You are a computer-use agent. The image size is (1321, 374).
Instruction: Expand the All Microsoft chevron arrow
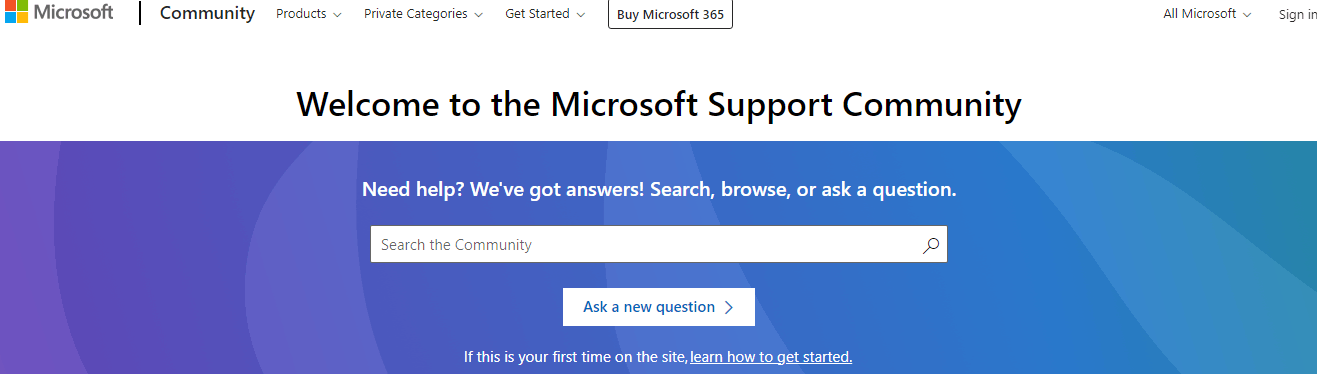[x=1246, y=15]
